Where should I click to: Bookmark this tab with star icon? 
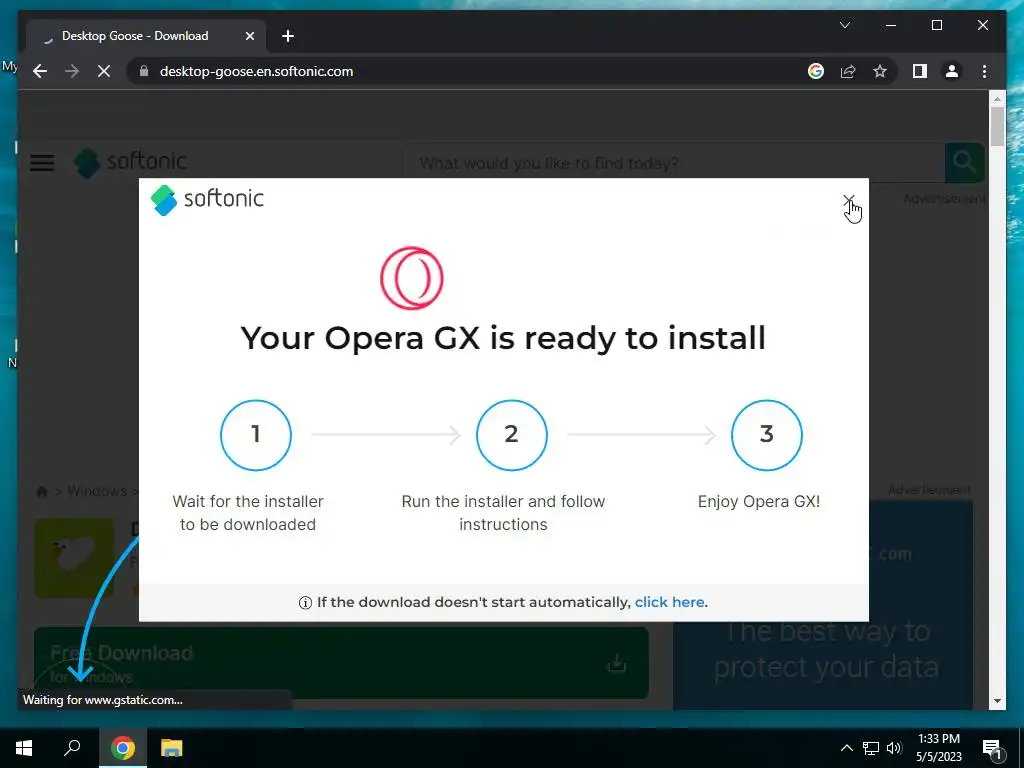pos(880,71)
